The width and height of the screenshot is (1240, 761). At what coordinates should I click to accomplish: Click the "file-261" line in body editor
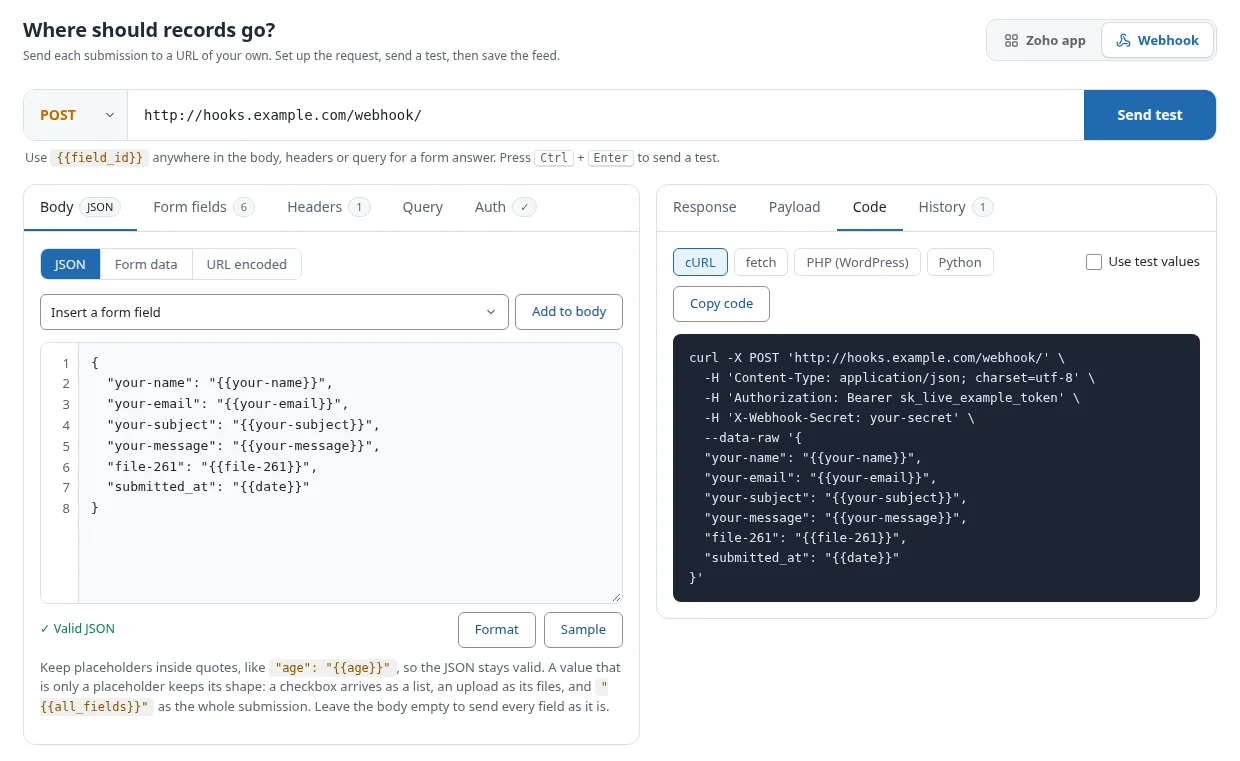click(x=212, y=466)
